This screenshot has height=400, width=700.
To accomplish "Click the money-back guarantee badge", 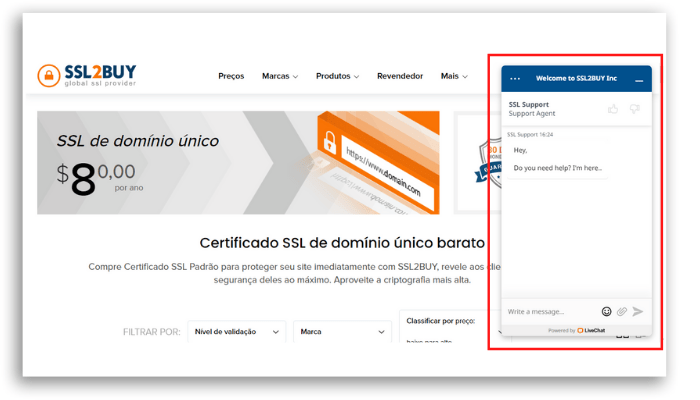I will (488, 162).
